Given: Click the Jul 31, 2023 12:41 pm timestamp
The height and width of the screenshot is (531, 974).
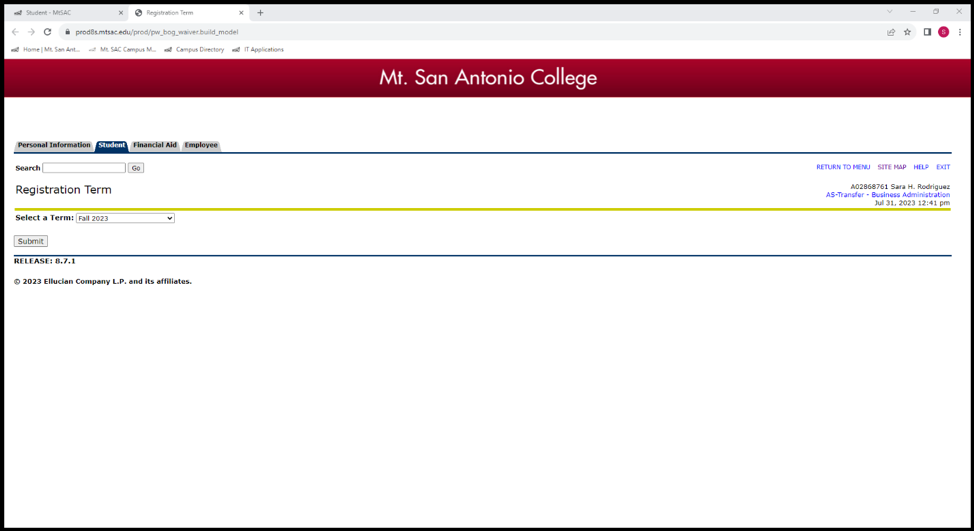Looking at the screenshot, I should [x=912, y=203].
